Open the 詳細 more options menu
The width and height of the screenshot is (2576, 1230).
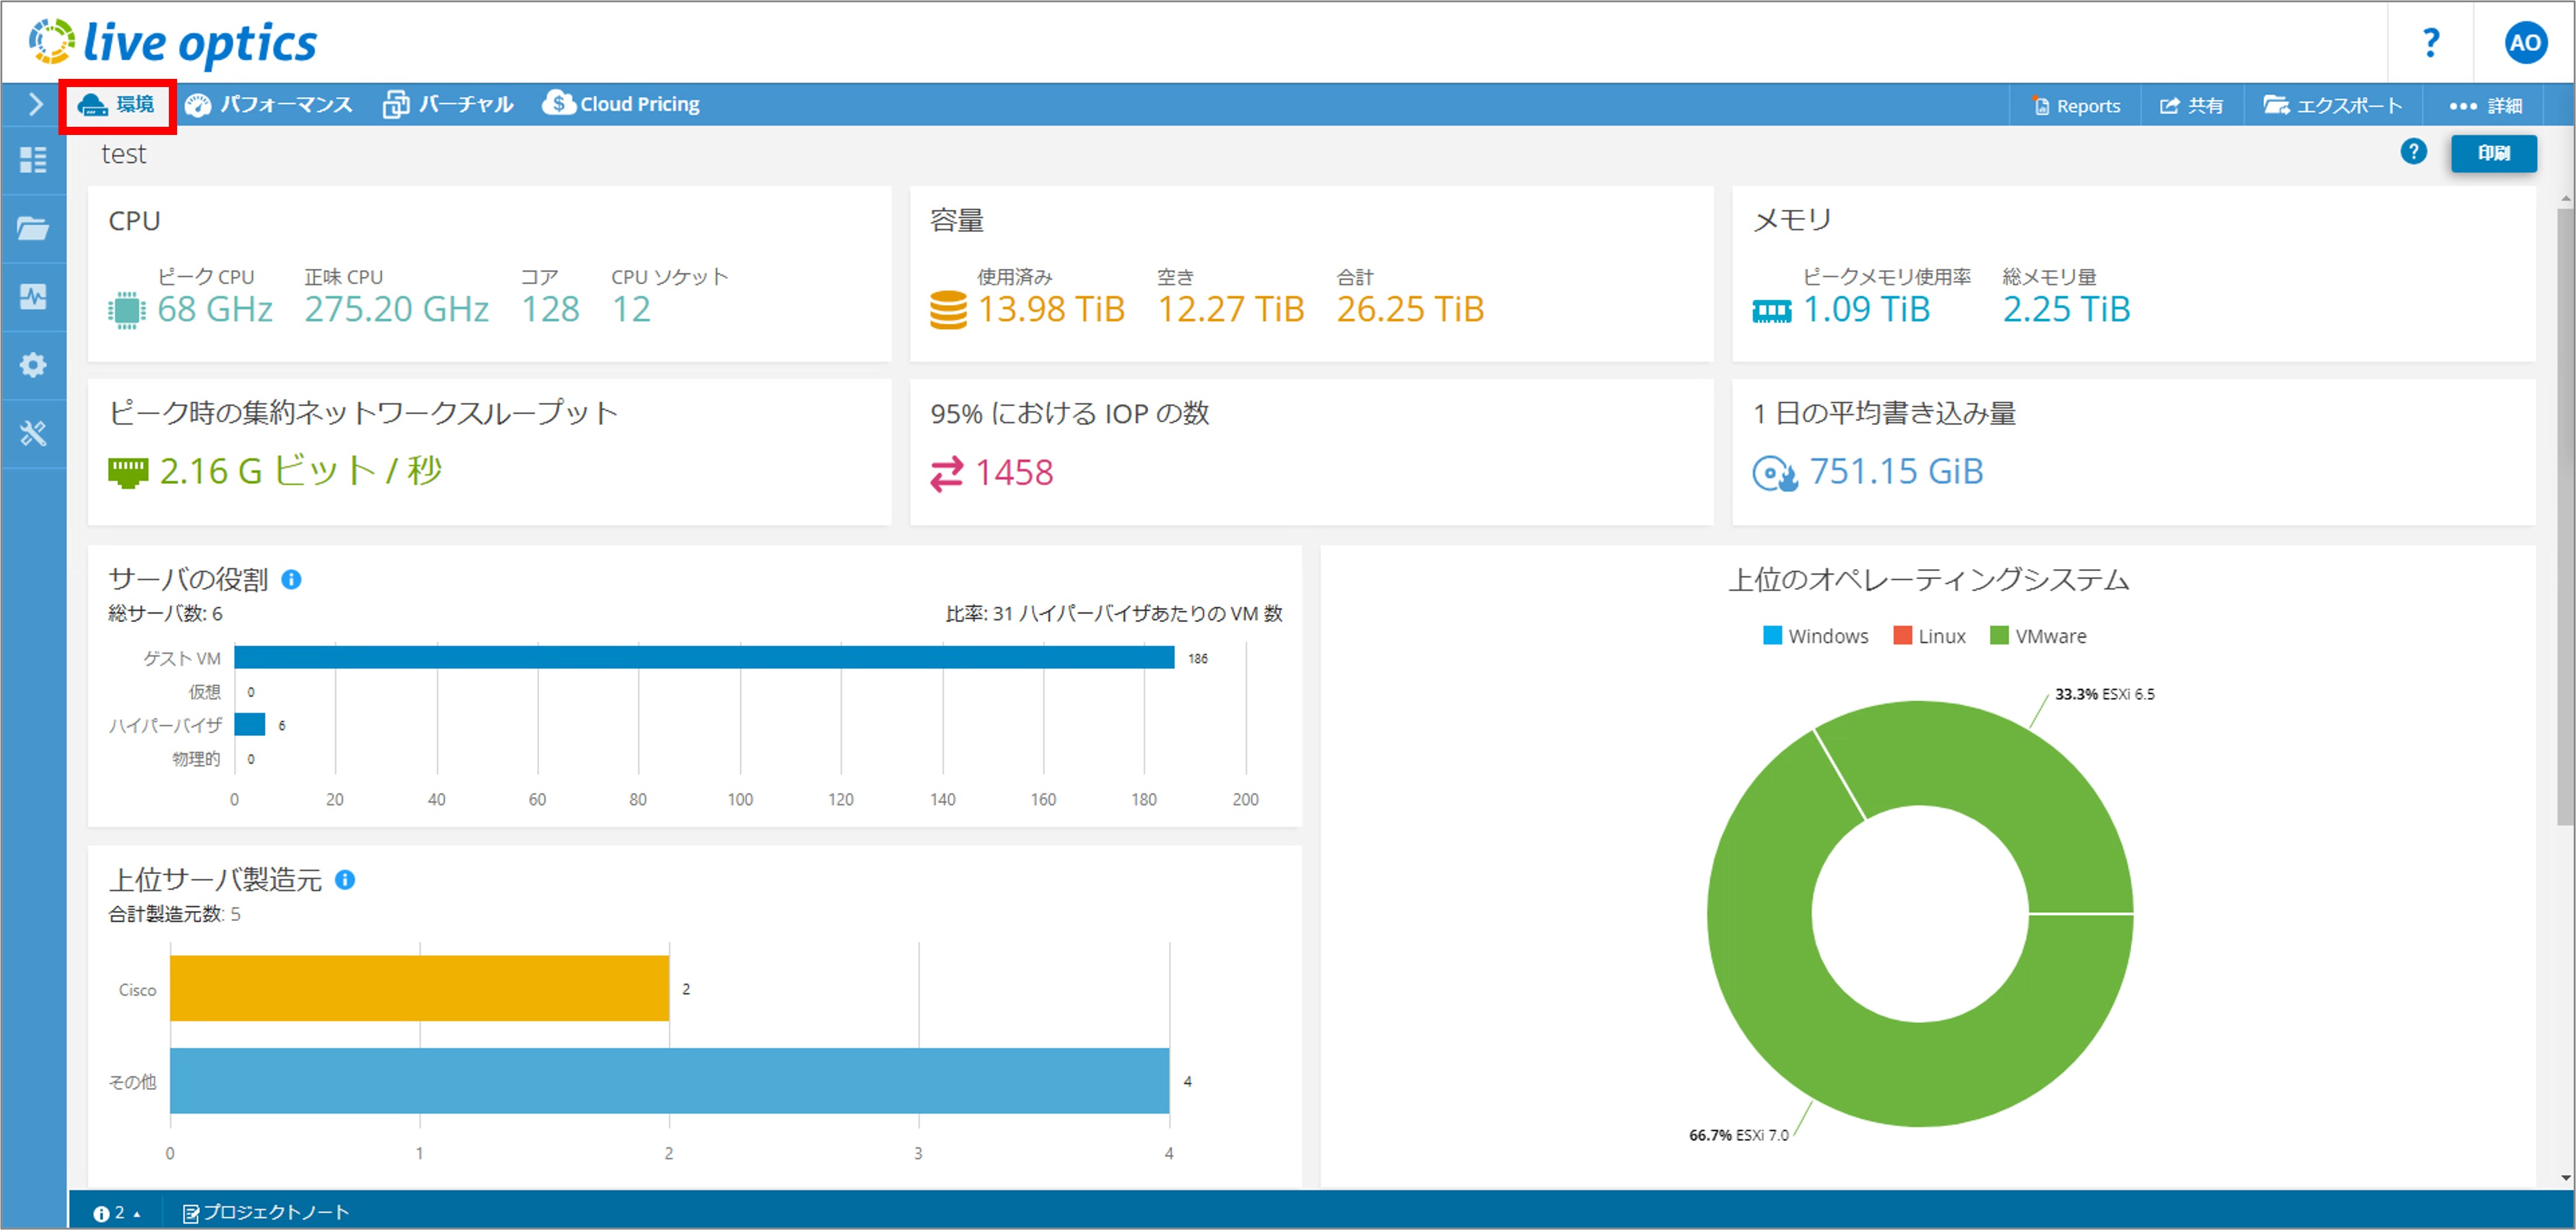coord(2485,106)
